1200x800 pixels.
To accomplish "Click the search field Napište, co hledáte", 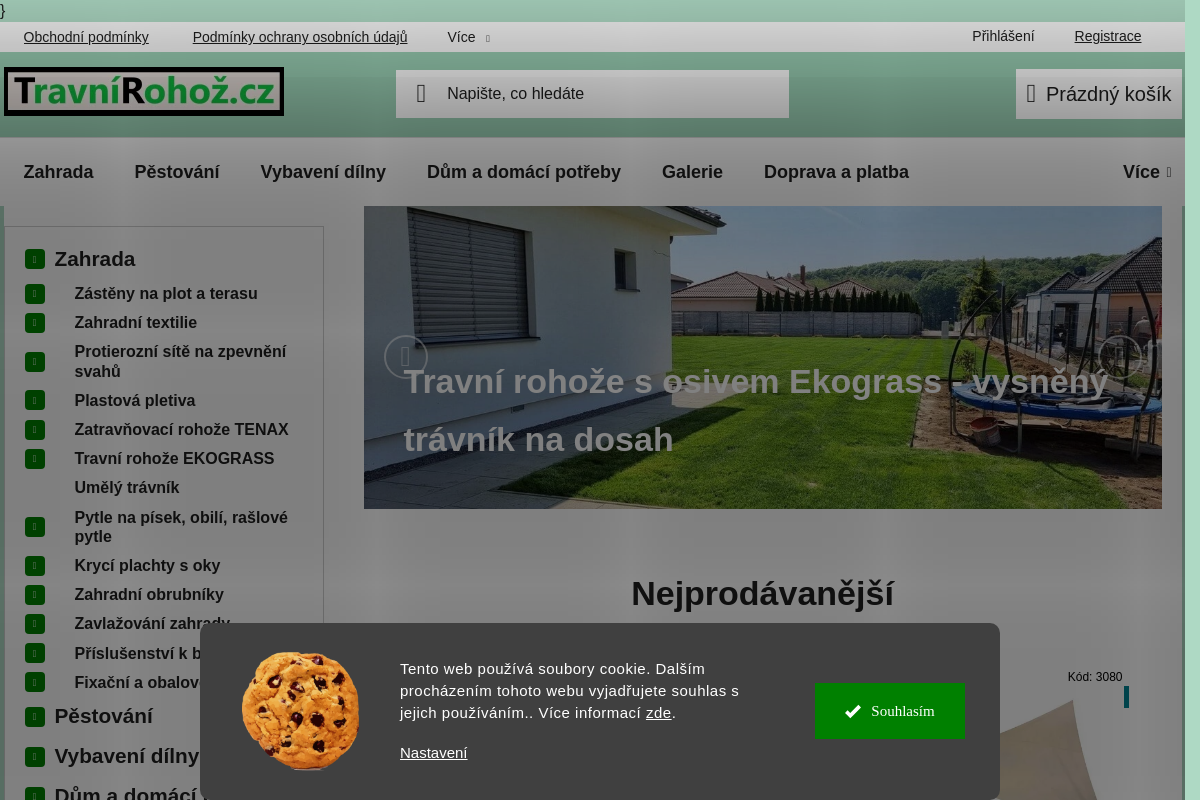I will pyautogui.click(x=592, y=94).
